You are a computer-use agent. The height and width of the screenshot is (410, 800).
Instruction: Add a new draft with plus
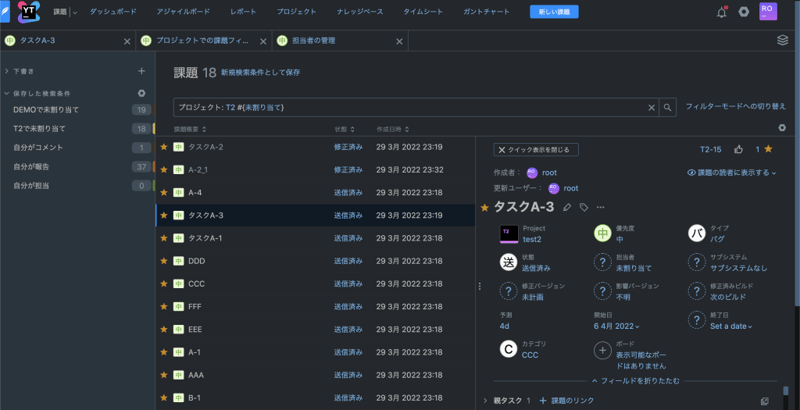(x=141, y=71)
